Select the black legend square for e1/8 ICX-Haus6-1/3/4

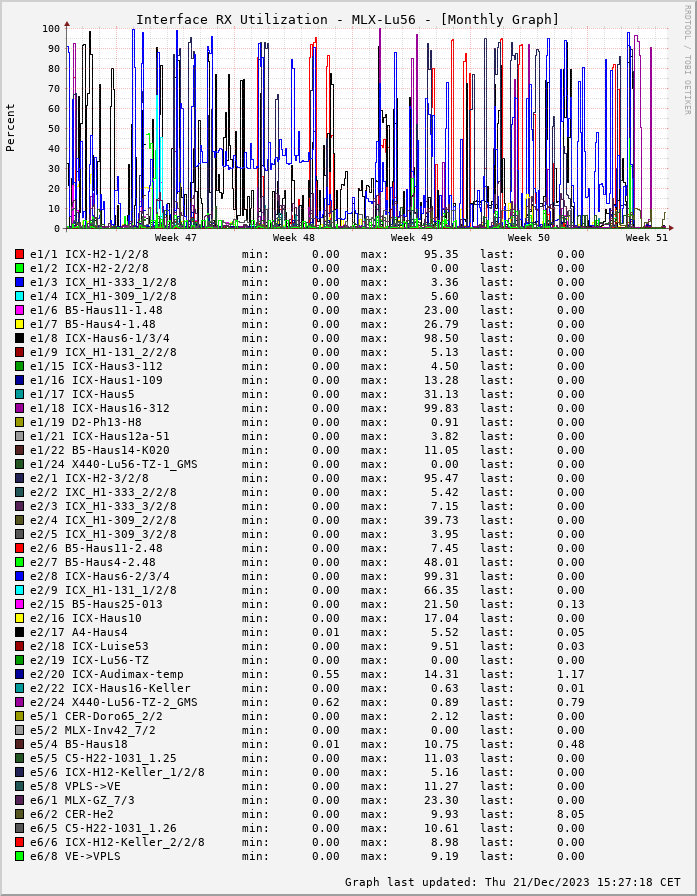(19, 338)
